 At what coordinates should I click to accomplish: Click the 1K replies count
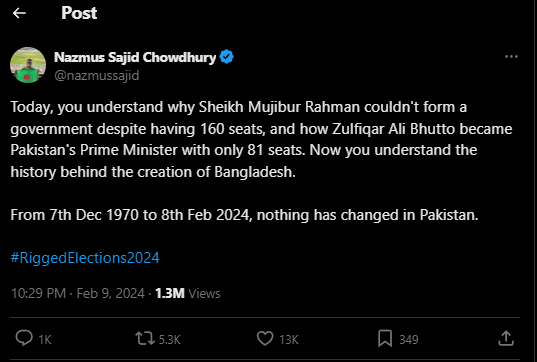click(x=45, y=340)
